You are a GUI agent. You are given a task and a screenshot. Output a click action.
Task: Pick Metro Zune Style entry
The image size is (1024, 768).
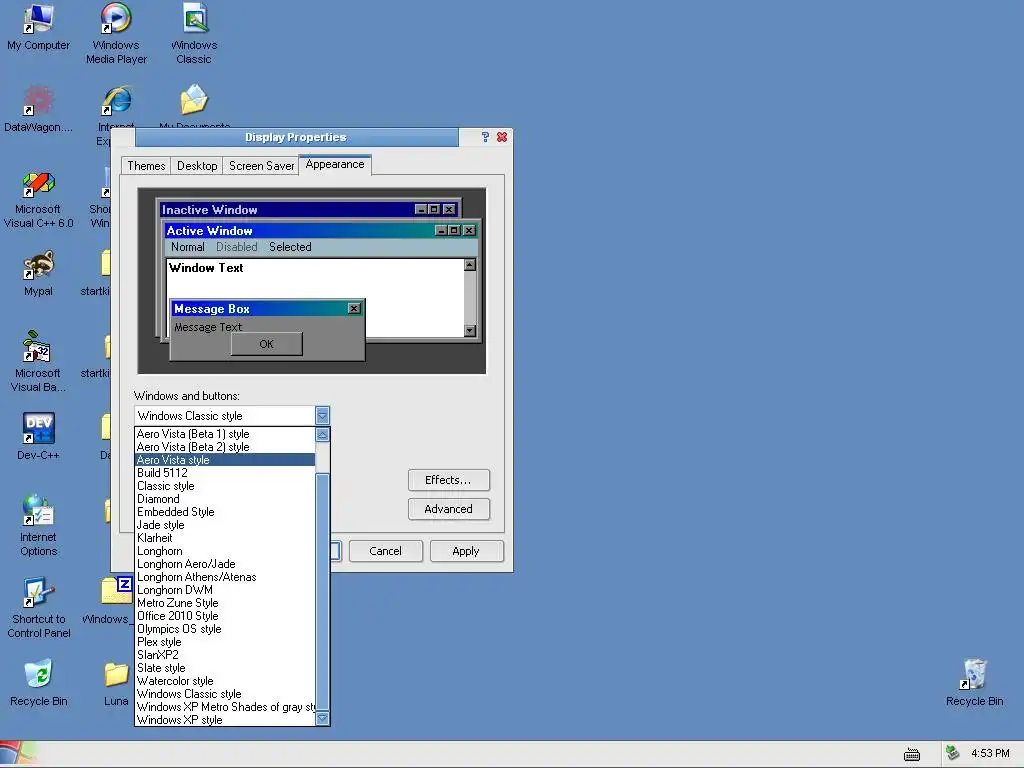tap(225, 603)
